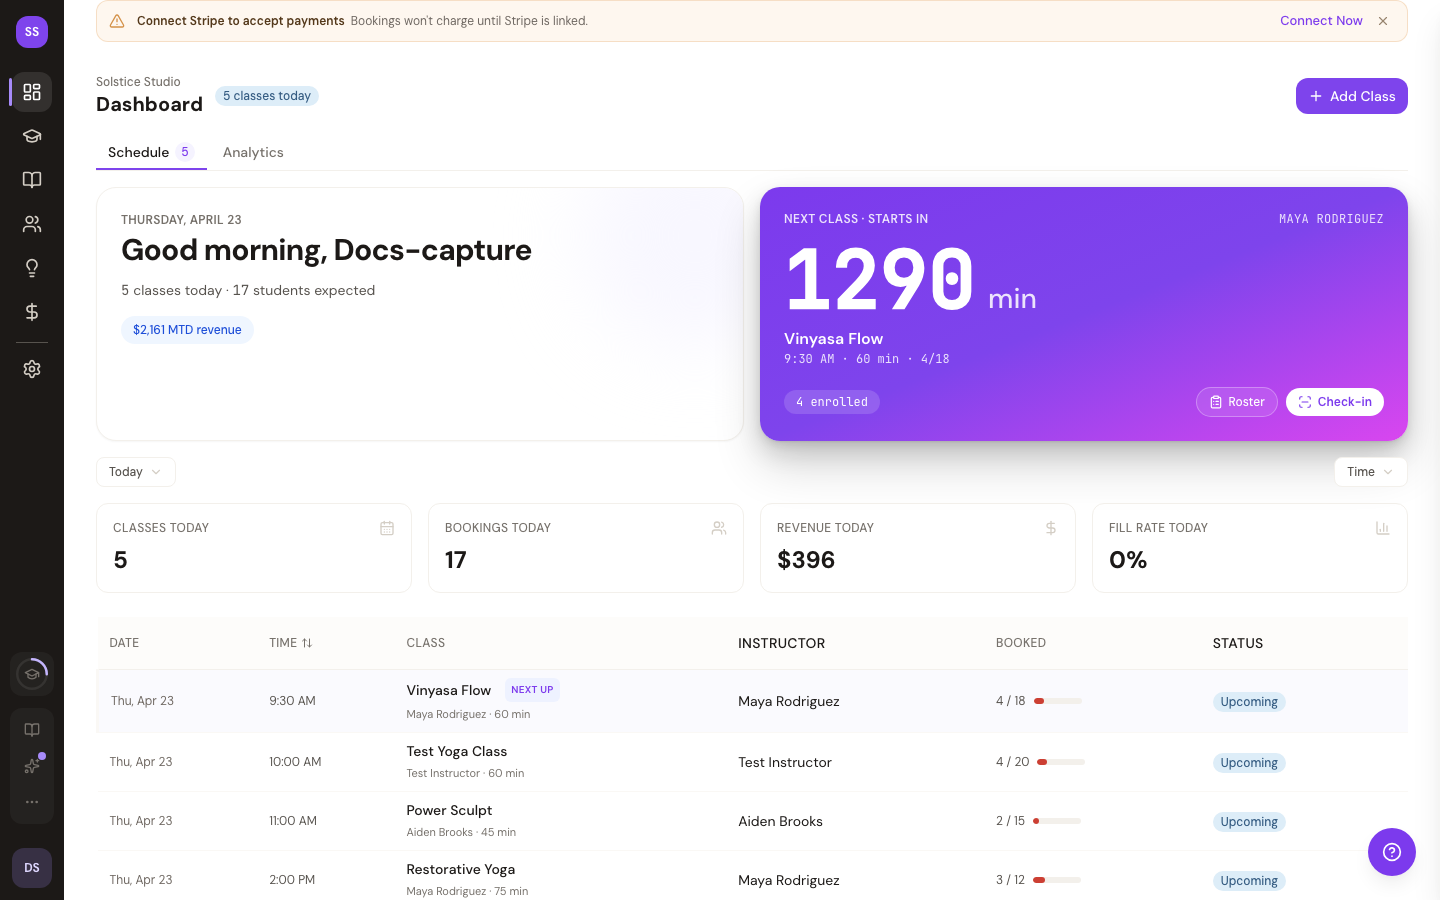Screen dimensions: 1440x900
Task: Expand the Time sort dropdown
Action: coord(1369,472)
